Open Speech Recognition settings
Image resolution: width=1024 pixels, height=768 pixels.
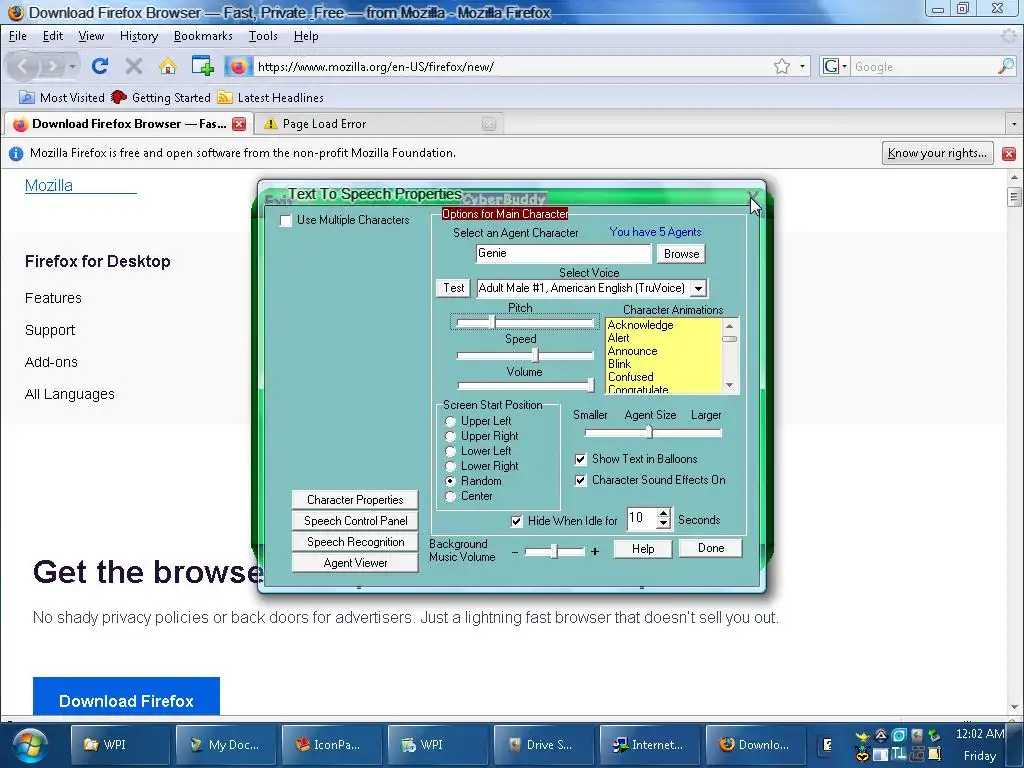pos(355,542)
